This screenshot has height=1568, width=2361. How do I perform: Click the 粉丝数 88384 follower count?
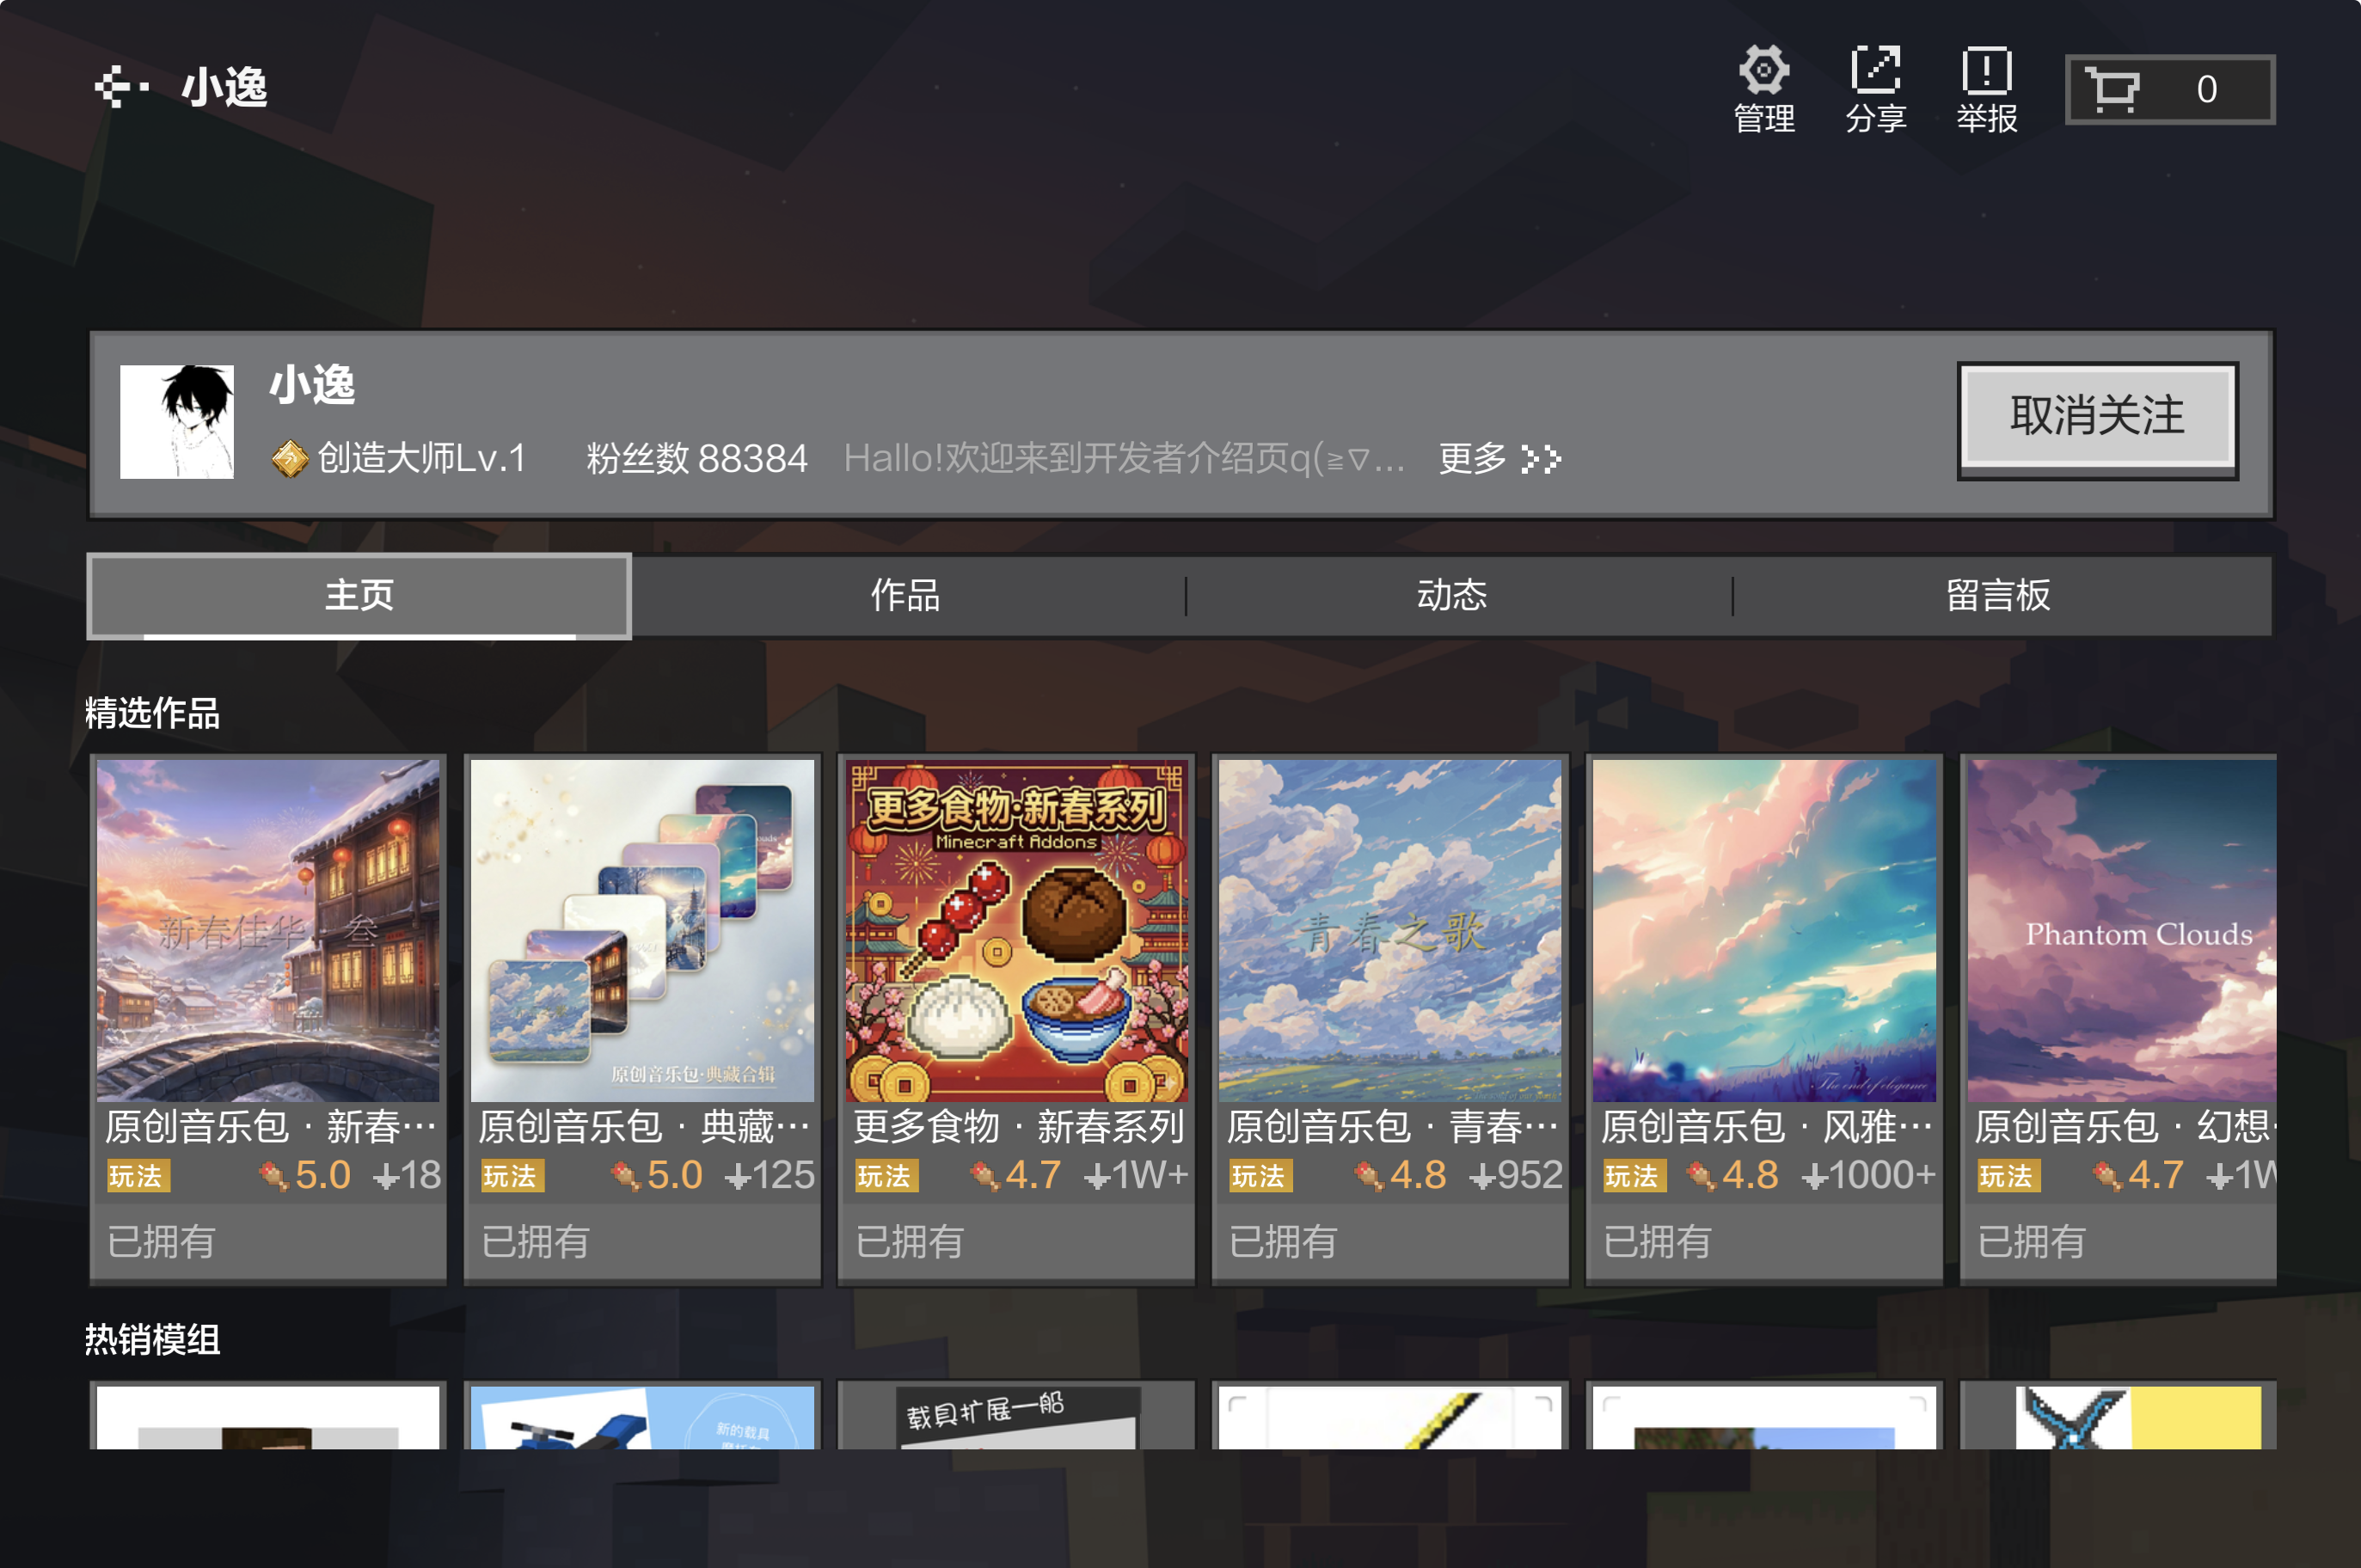[x=696, y=459]
